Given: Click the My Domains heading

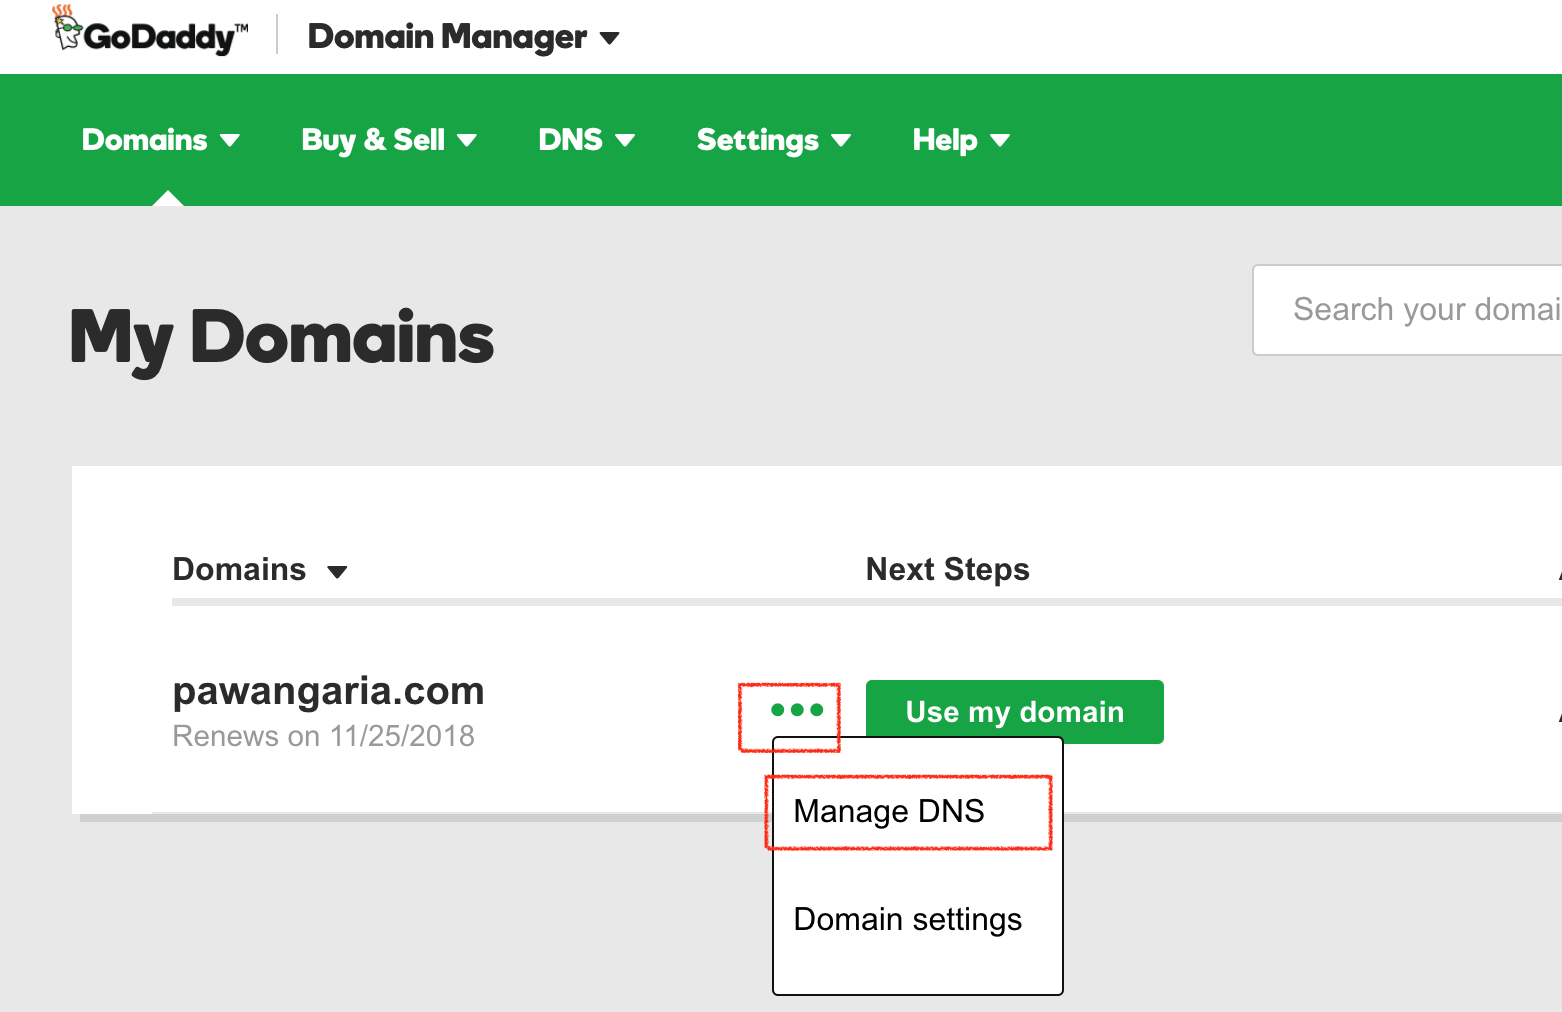Looking at the screenshot, I should point(282,339).
